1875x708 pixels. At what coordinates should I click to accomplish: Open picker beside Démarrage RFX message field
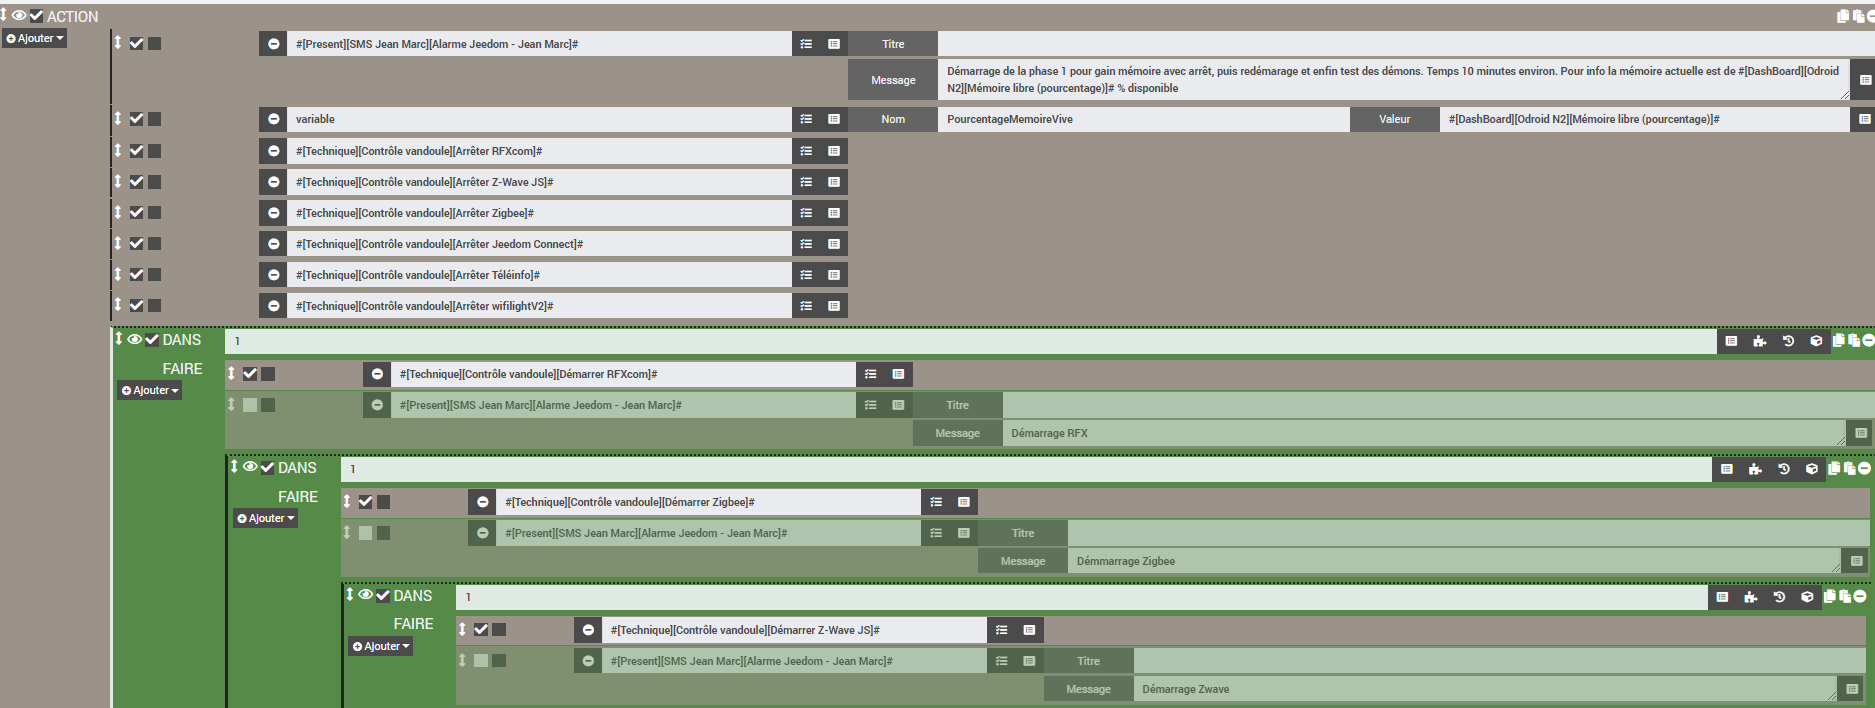(x=1861, y=433)
